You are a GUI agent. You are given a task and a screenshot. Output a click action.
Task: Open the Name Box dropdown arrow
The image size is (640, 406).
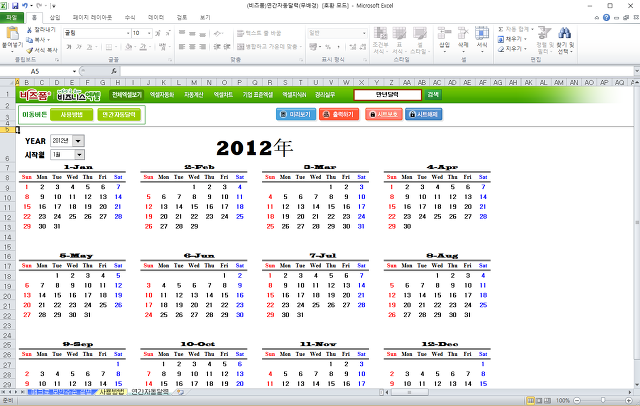tap(74, 71)
